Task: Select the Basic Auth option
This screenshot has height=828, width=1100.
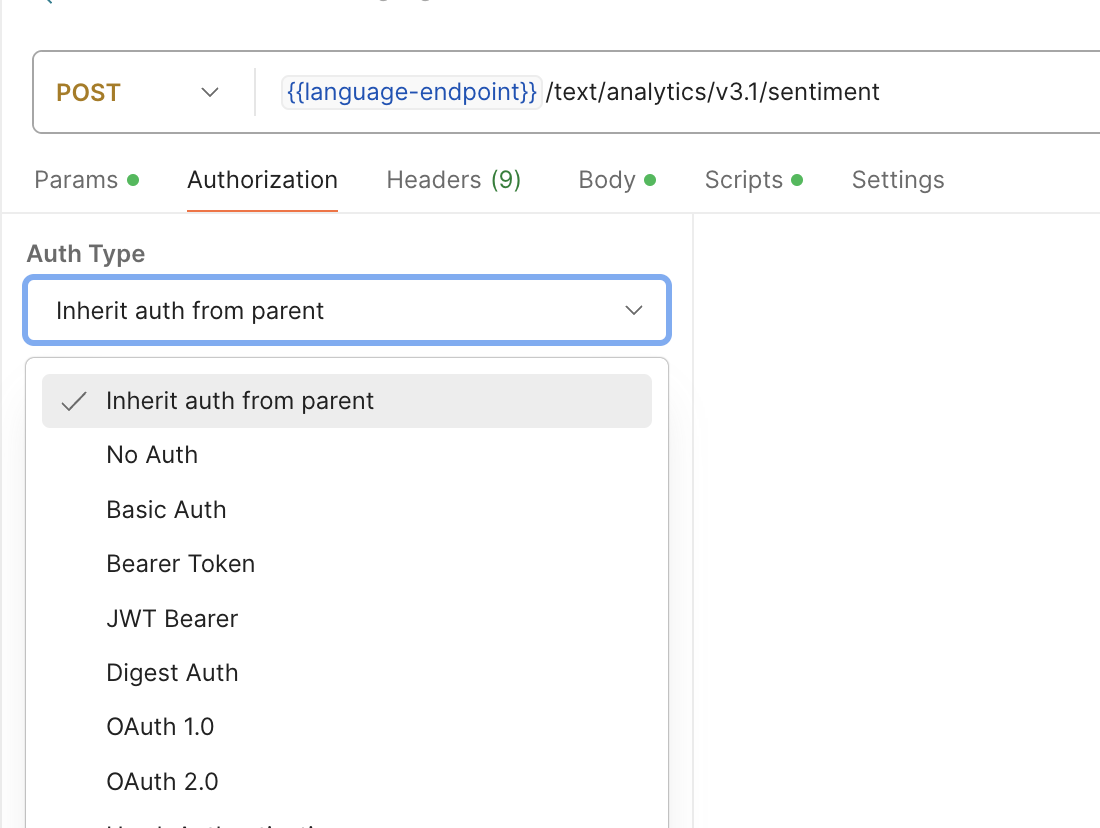Action: [x=166, y=510]
